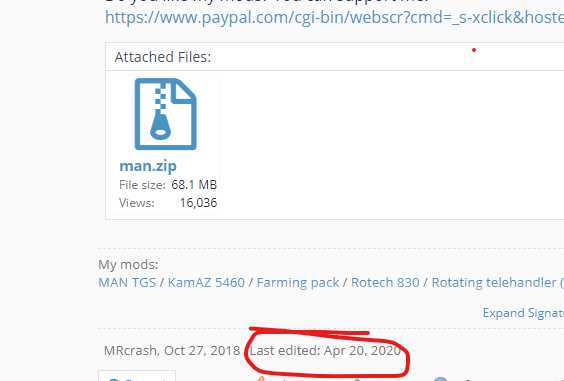
Task: Click the partially visible button below MRcrash
Action: tap(137, 376)
